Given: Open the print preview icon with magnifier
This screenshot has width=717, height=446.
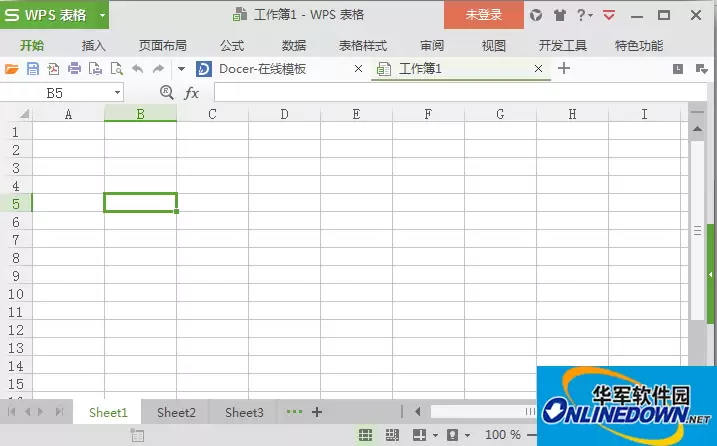Looking at the screenshot, I should coord(117,69).
